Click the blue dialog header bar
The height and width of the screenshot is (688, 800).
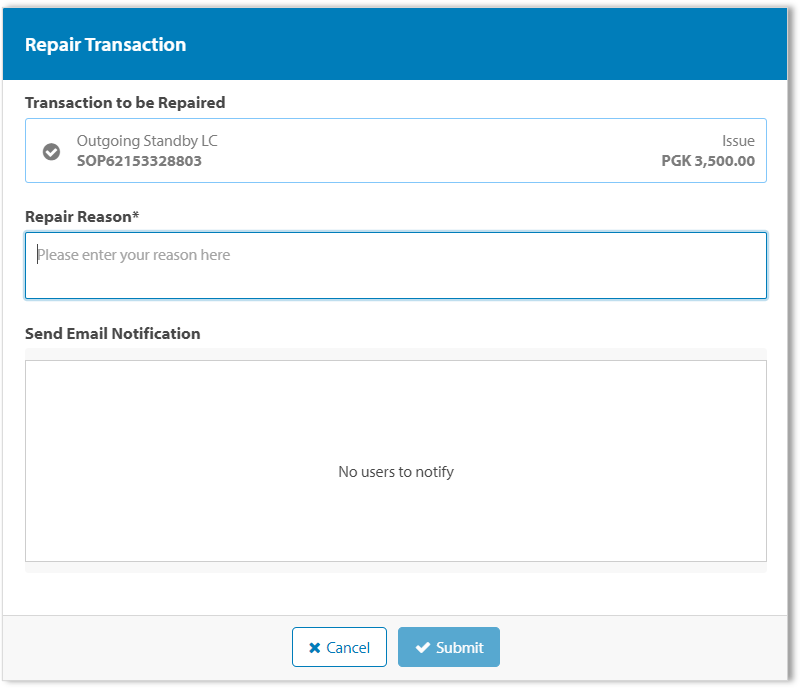point(500,45)
